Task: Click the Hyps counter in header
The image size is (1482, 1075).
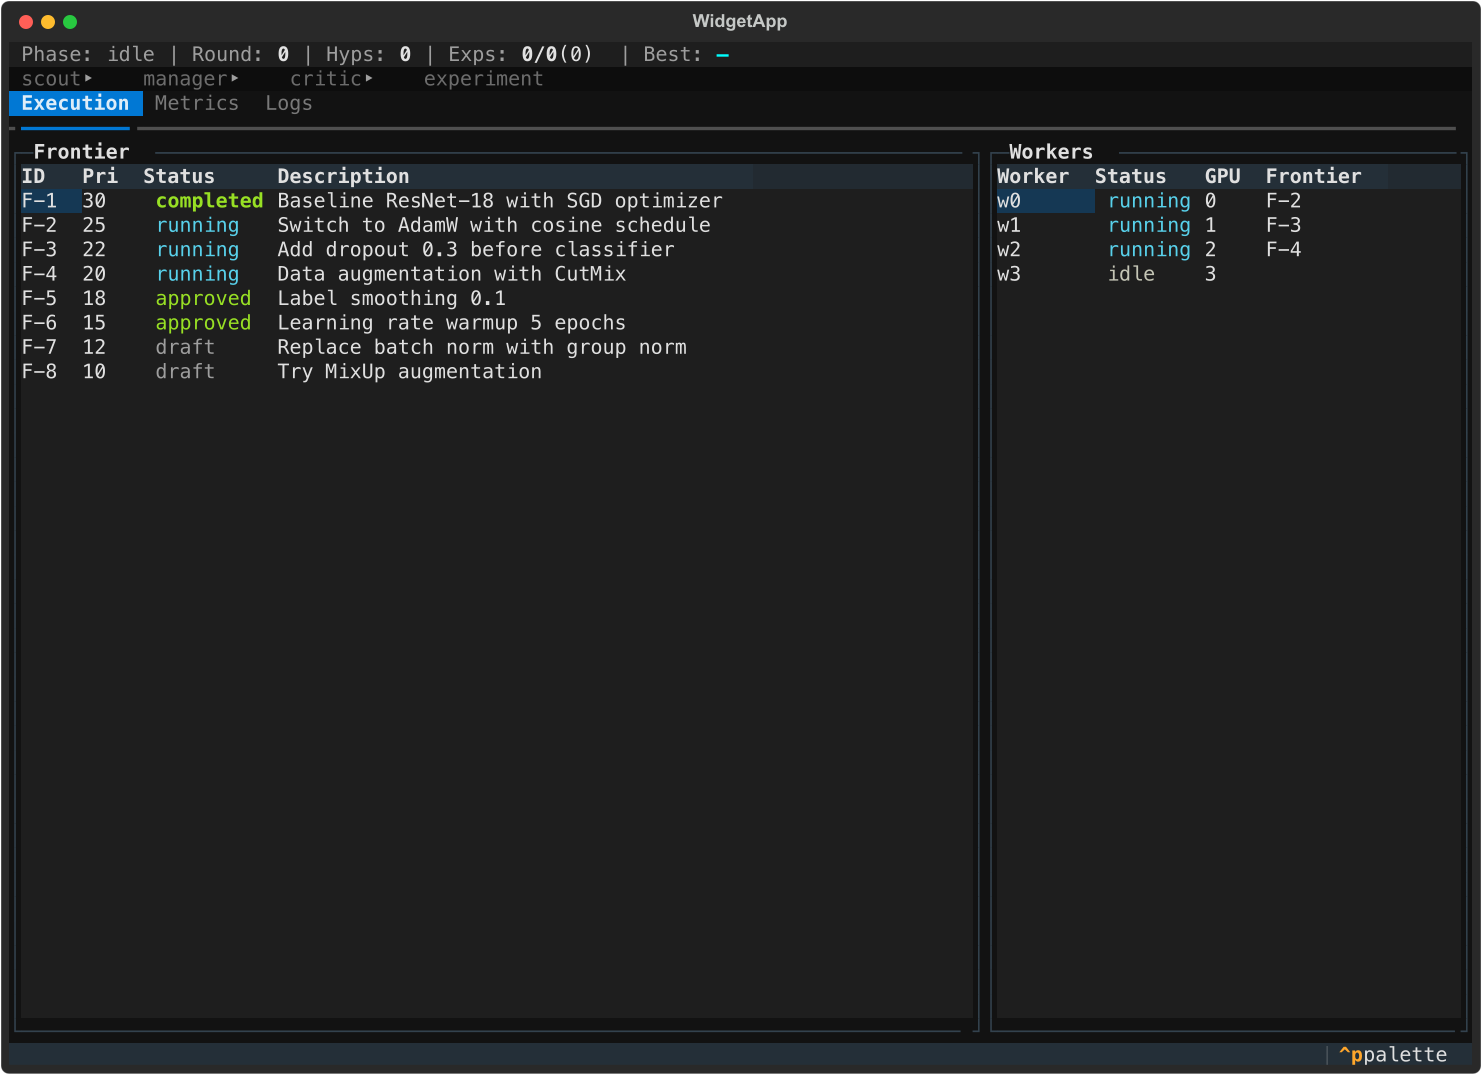Action: 368,54
